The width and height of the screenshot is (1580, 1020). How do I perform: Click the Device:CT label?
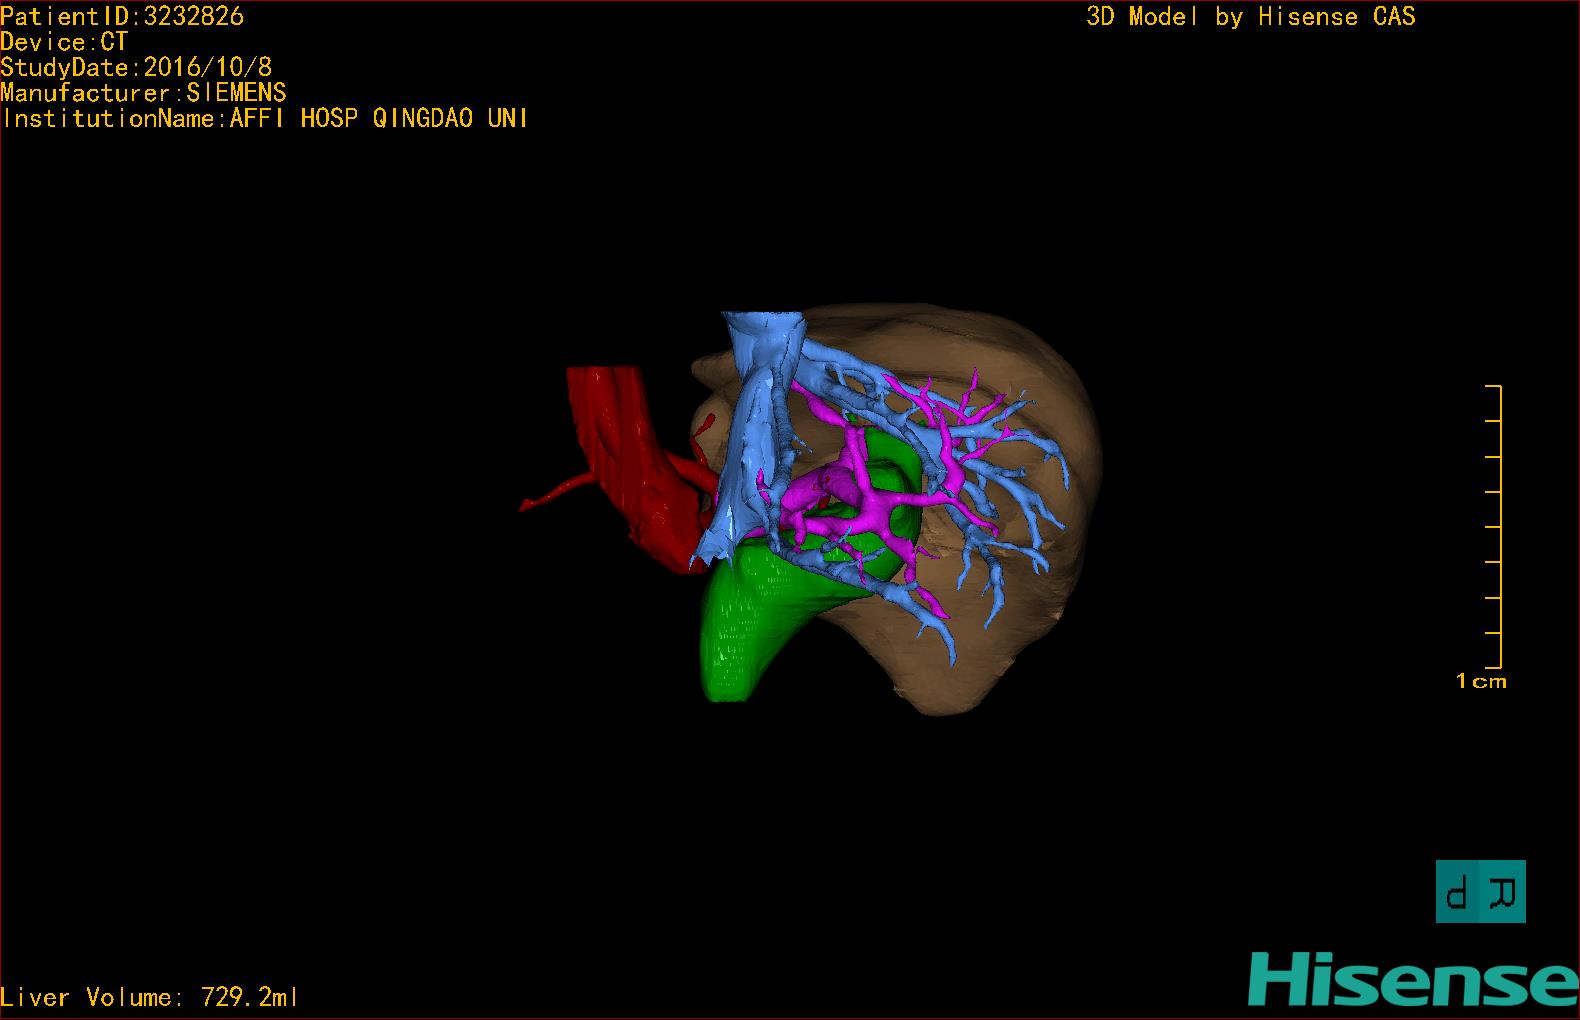pos(64,42)
